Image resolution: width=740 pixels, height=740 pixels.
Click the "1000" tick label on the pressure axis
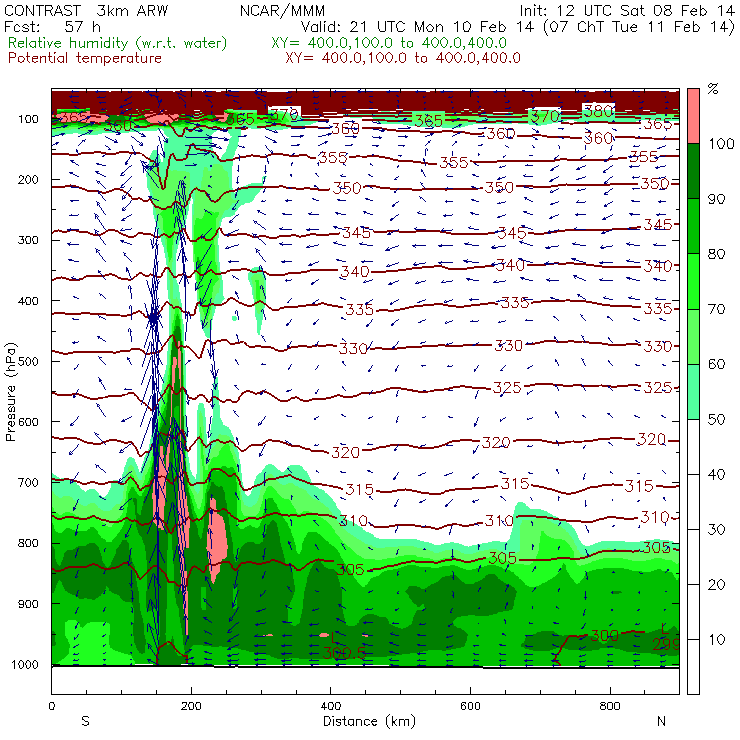pyautogui.click(x=25, y=664)
